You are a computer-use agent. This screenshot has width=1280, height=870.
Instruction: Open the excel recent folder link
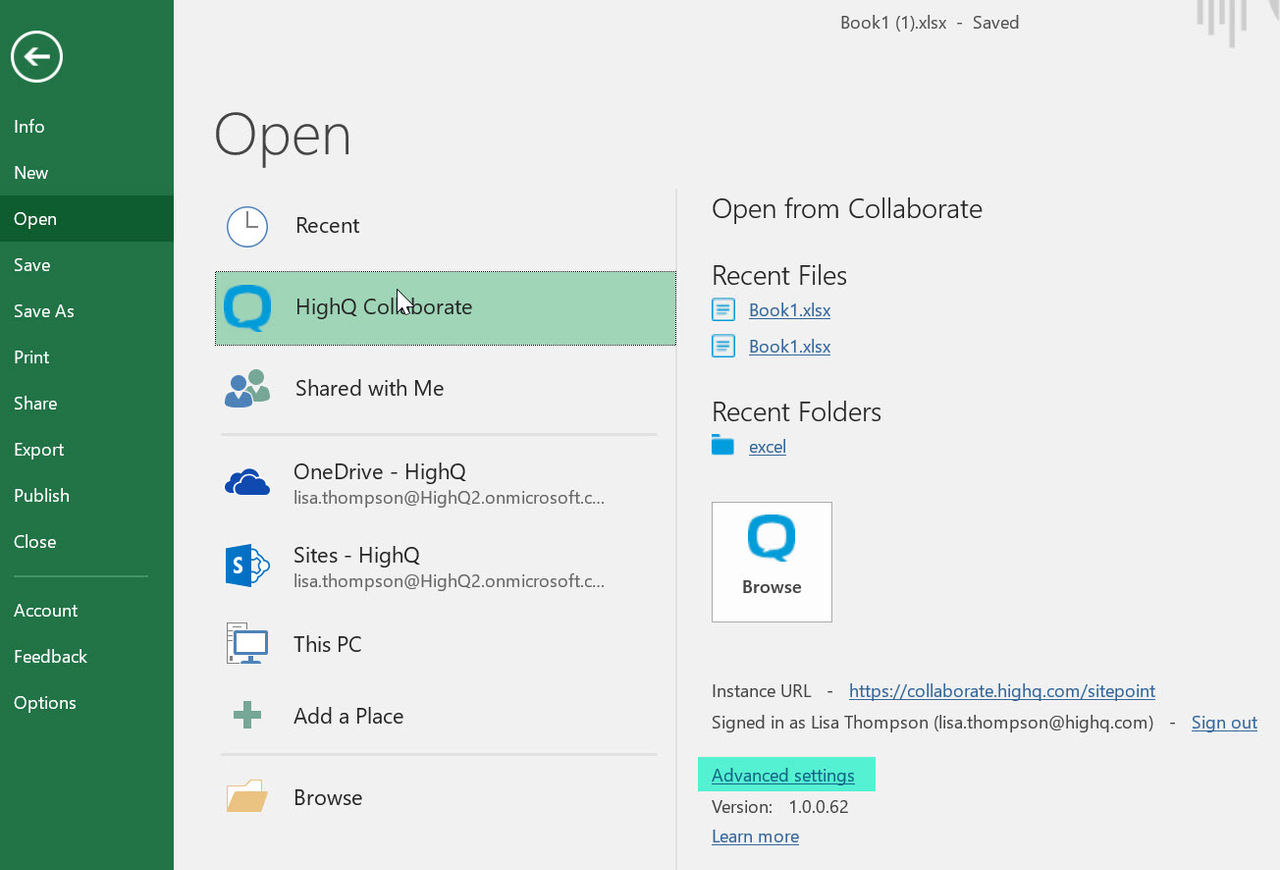(767, 446)
